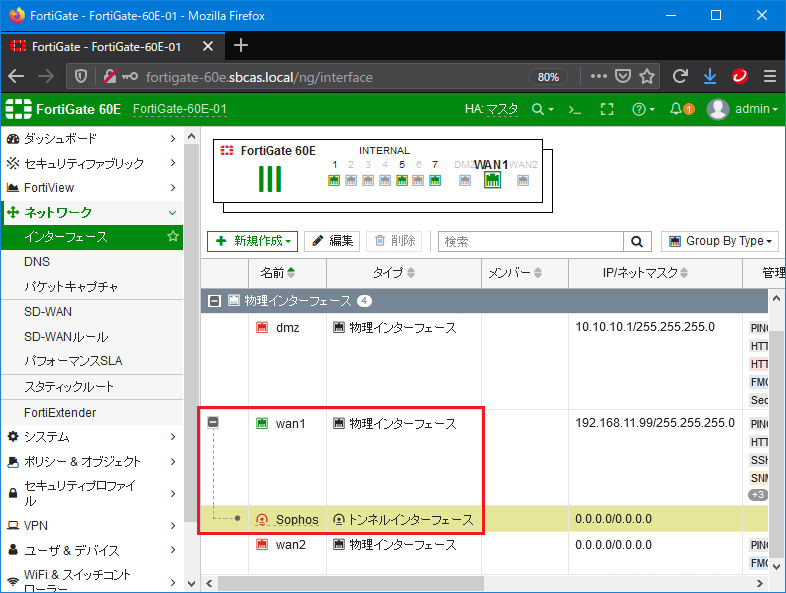Click the FortiGate-60E-01 hostname link

tap(179, 109)
